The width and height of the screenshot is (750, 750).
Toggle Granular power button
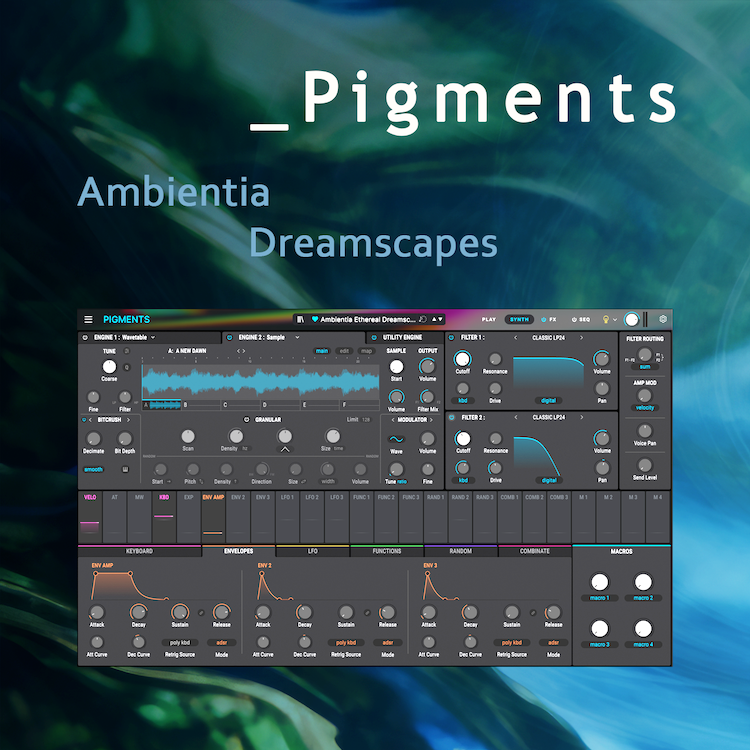(x=246, y=419)
